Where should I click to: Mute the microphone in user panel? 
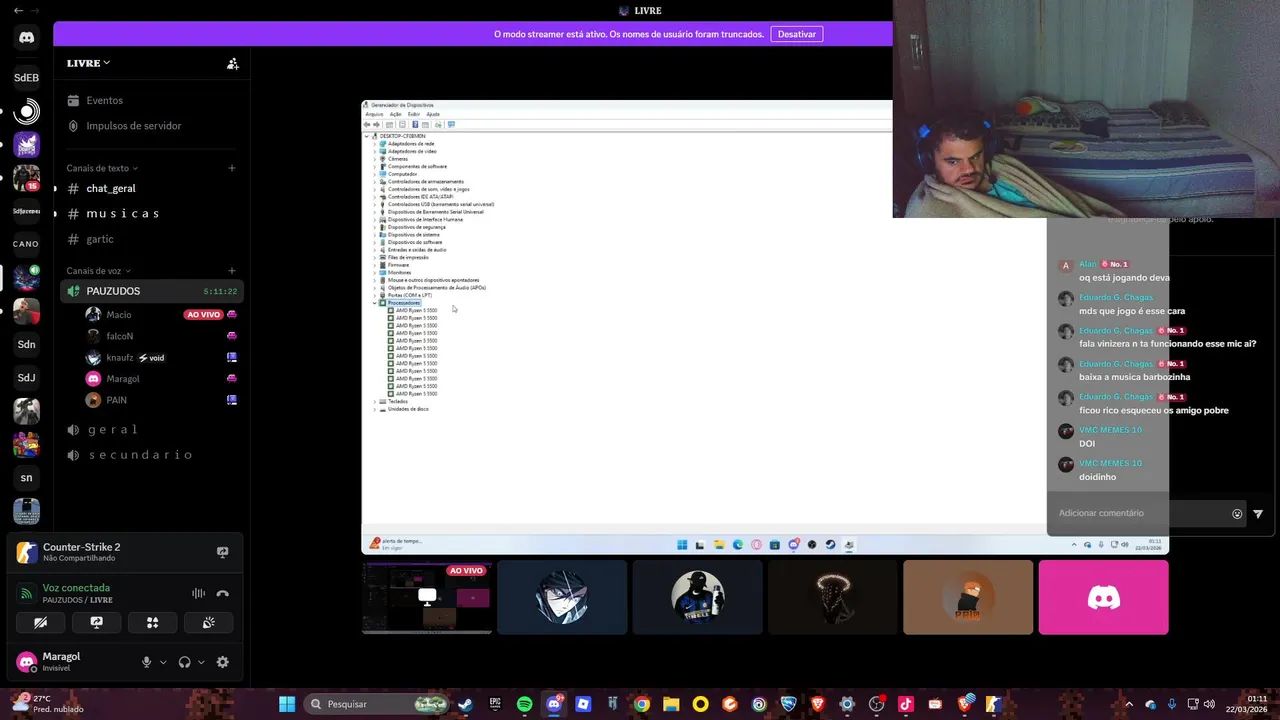click(x=146, y=662)
